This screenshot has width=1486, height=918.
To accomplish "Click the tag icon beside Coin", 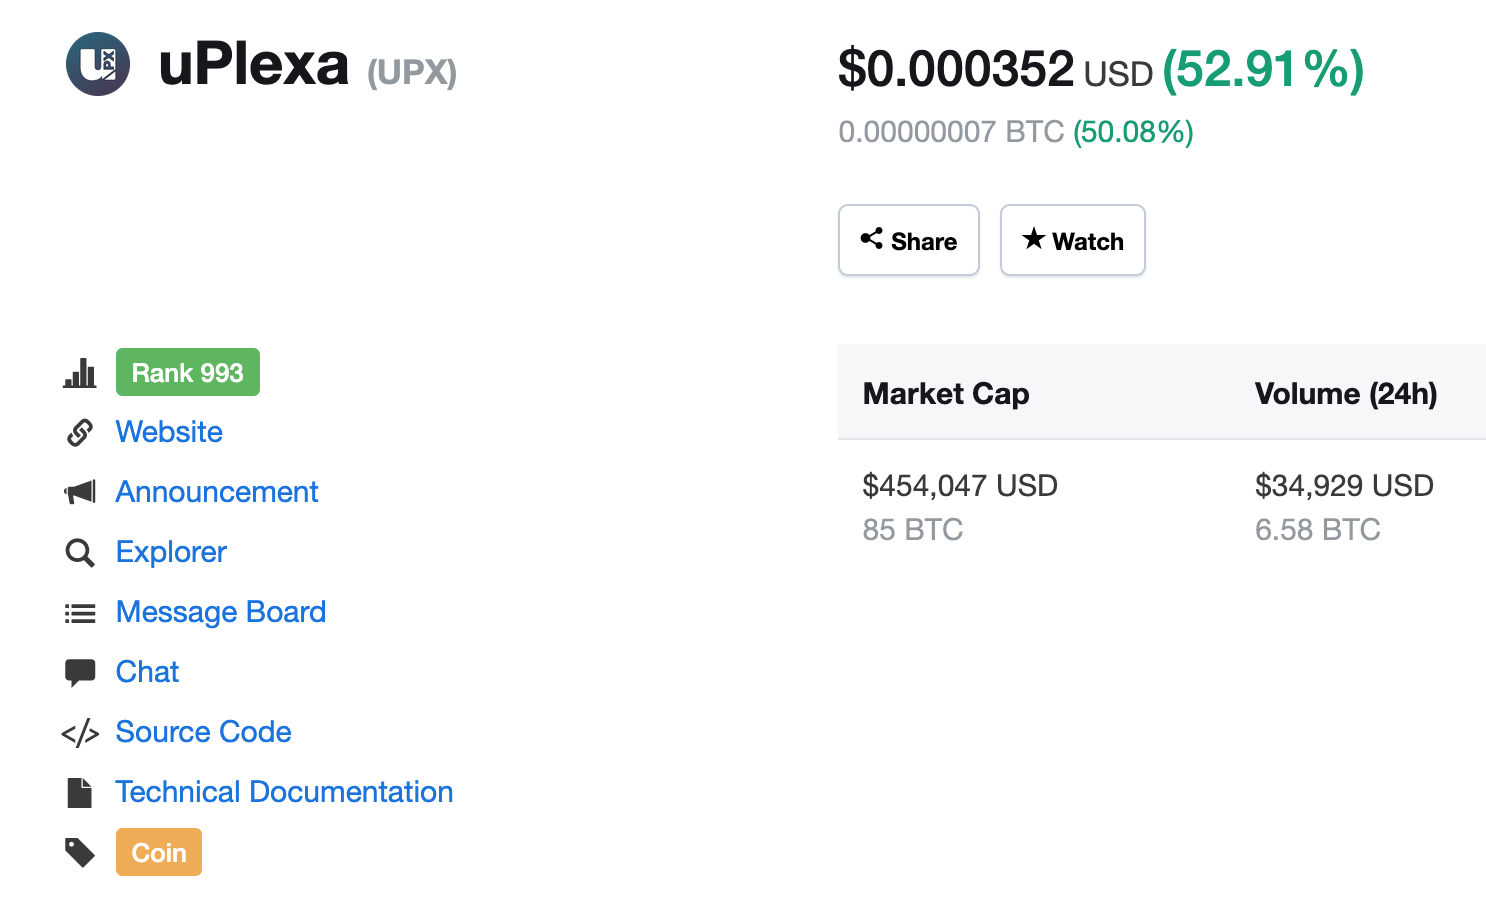I will pyautogui.click(x=80, y=852).
